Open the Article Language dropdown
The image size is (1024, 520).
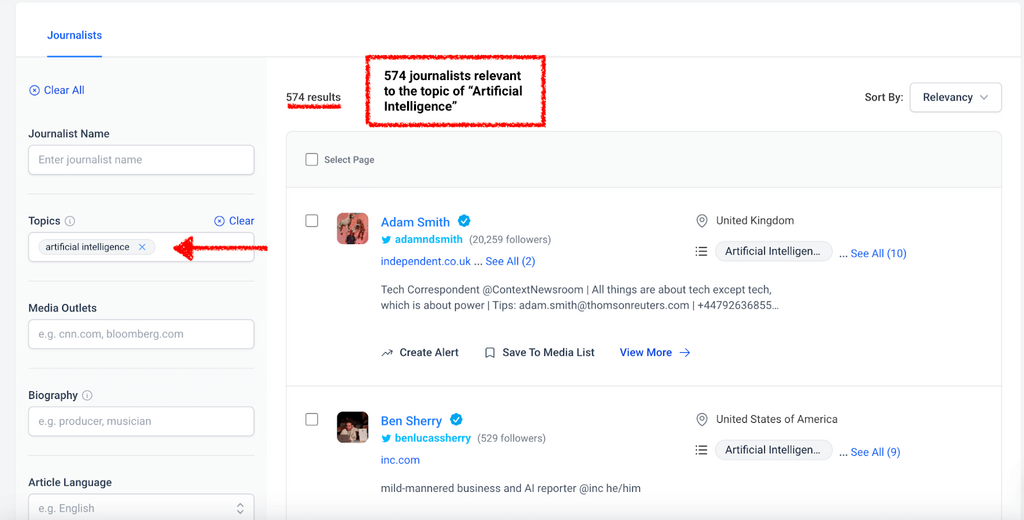point(141,508)
